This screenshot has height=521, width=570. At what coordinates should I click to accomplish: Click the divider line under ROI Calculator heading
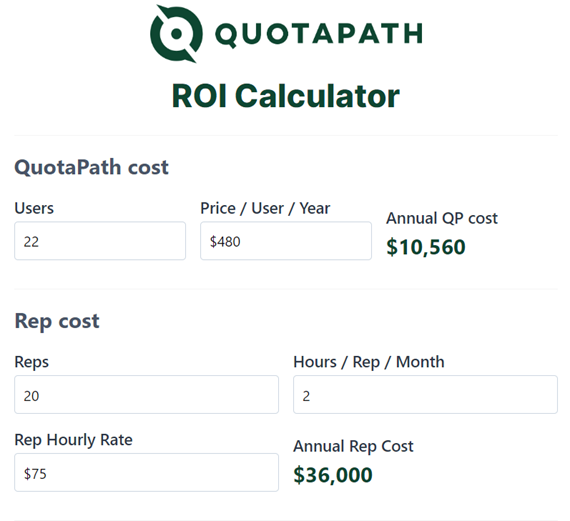tap(286, 135)
